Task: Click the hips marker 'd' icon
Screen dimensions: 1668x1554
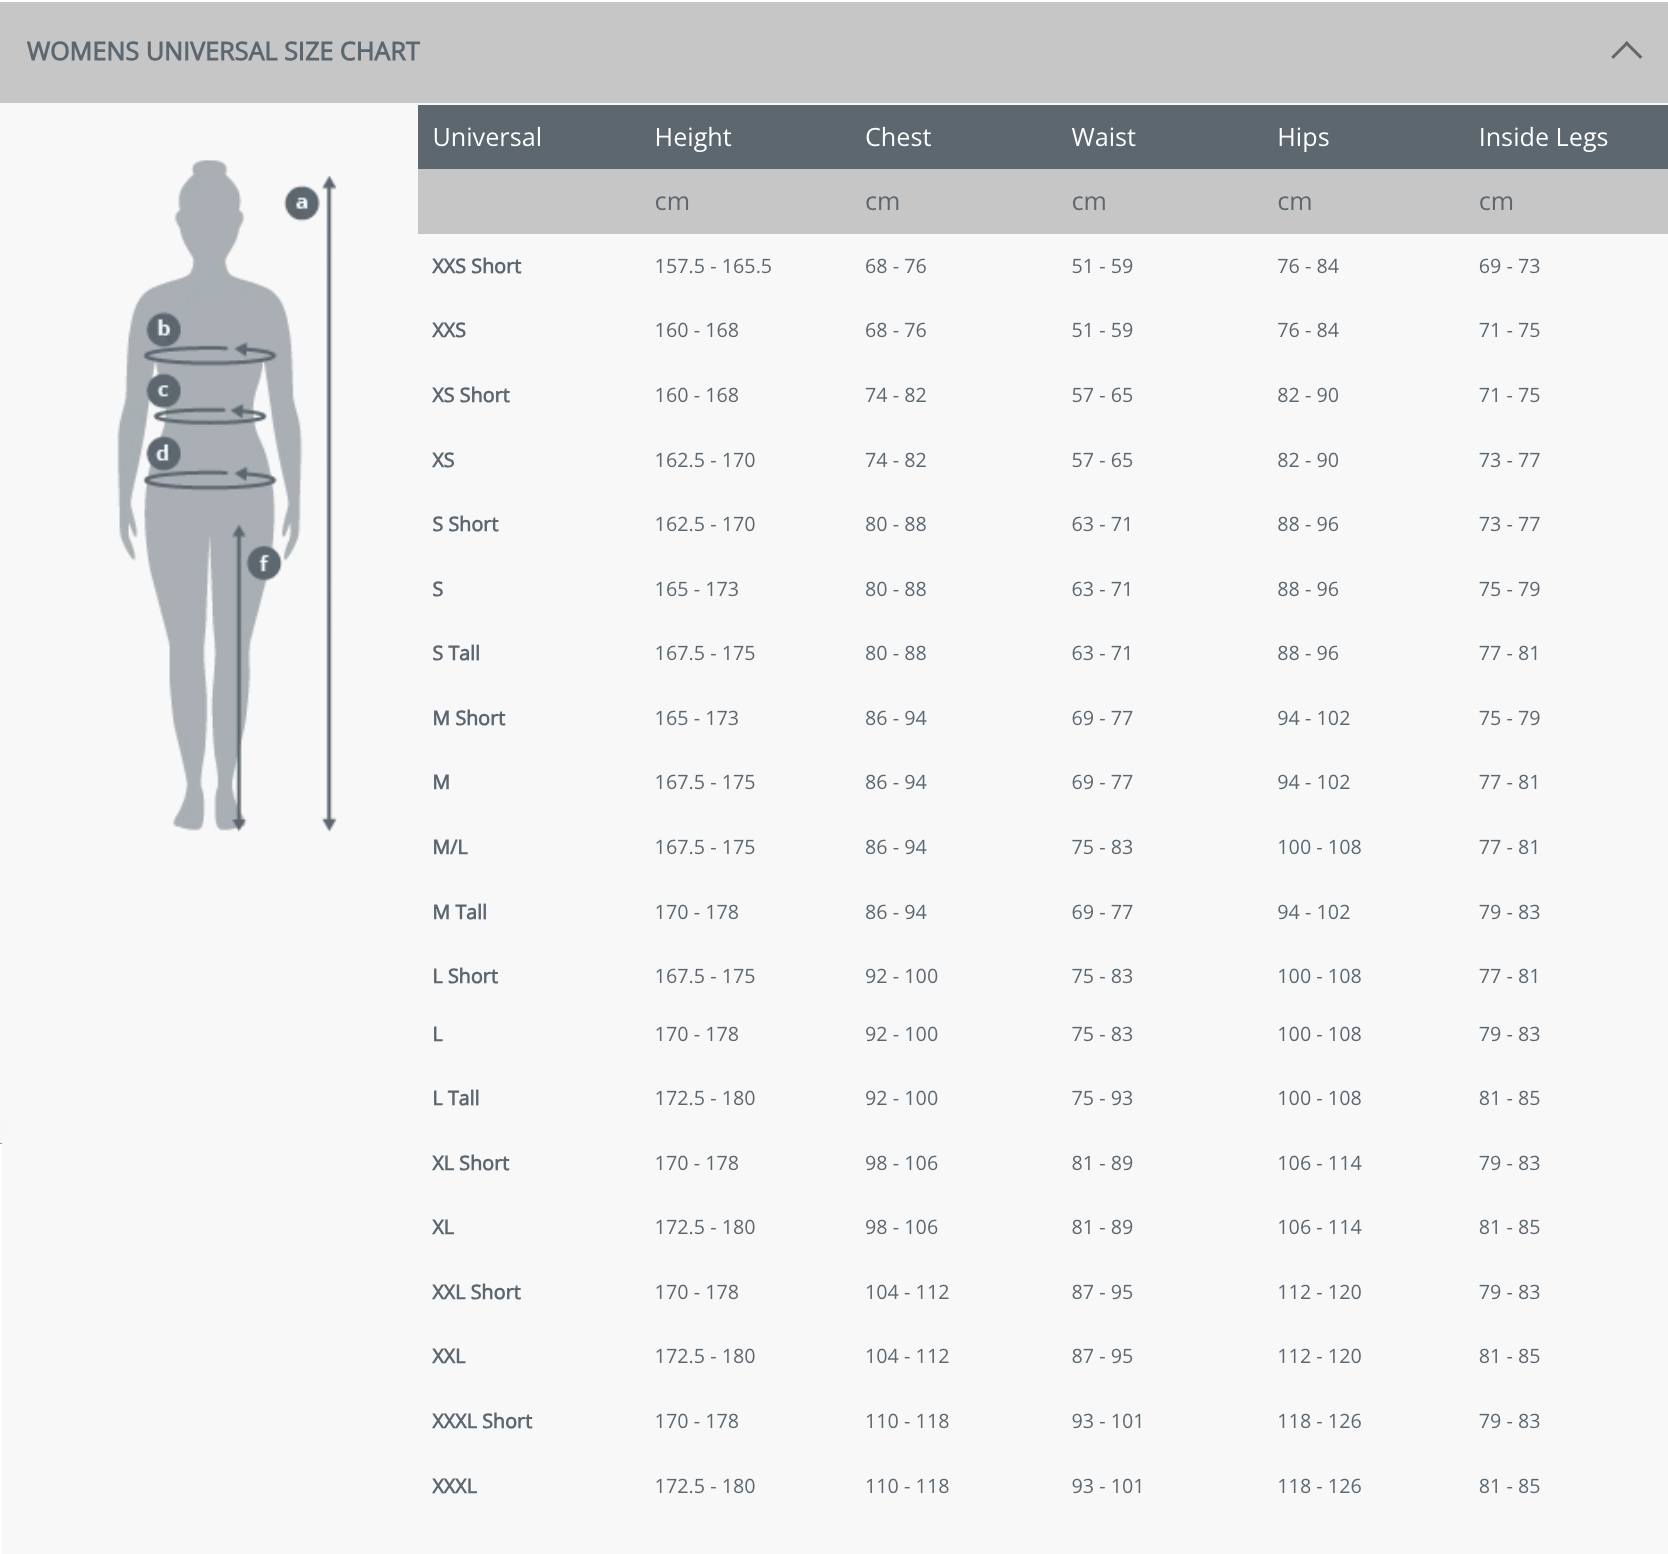Action: (163, 453)
